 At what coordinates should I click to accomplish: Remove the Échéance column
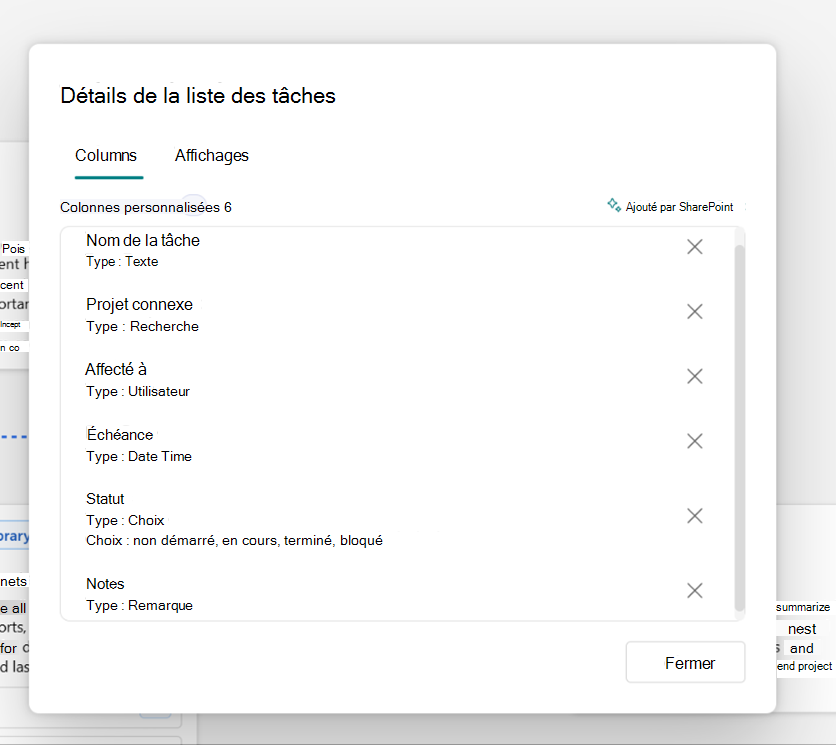click(x=694, y=441)
